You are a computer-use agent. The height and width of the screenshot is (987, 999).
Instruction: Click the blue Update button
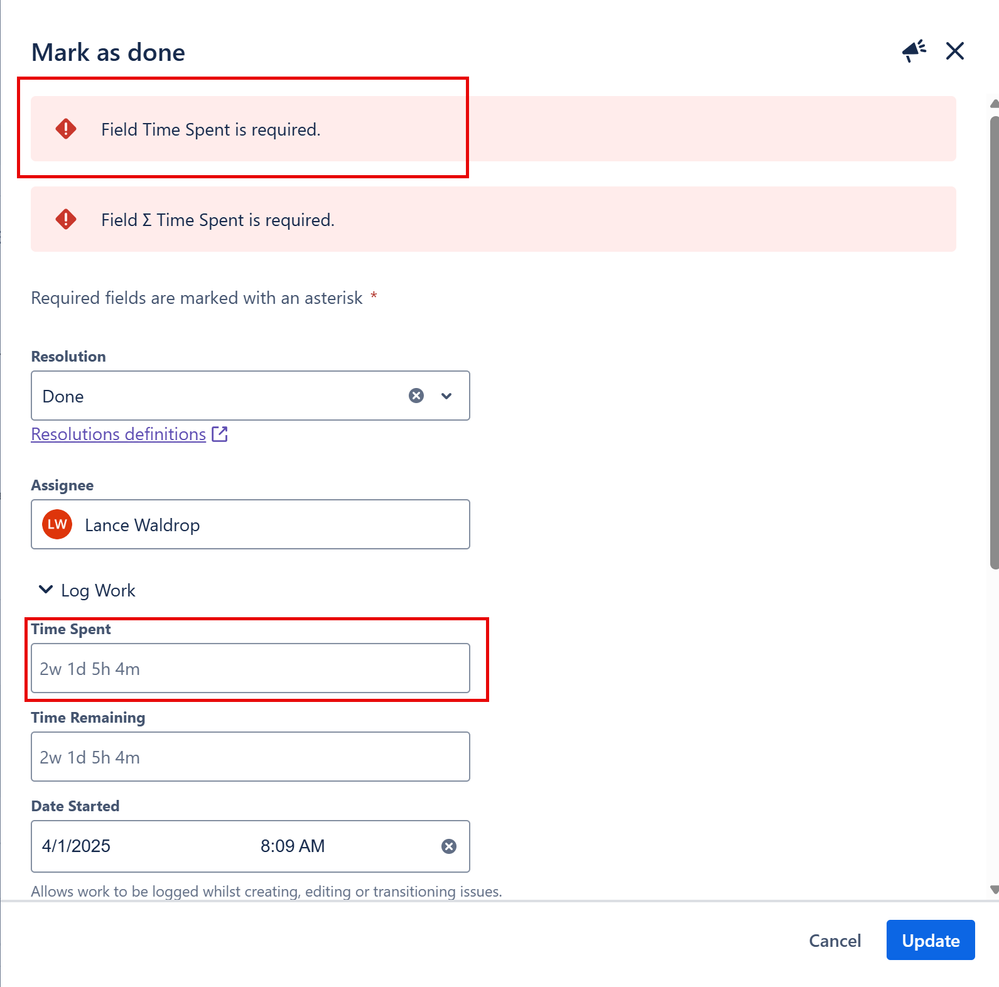click(930, 940)
